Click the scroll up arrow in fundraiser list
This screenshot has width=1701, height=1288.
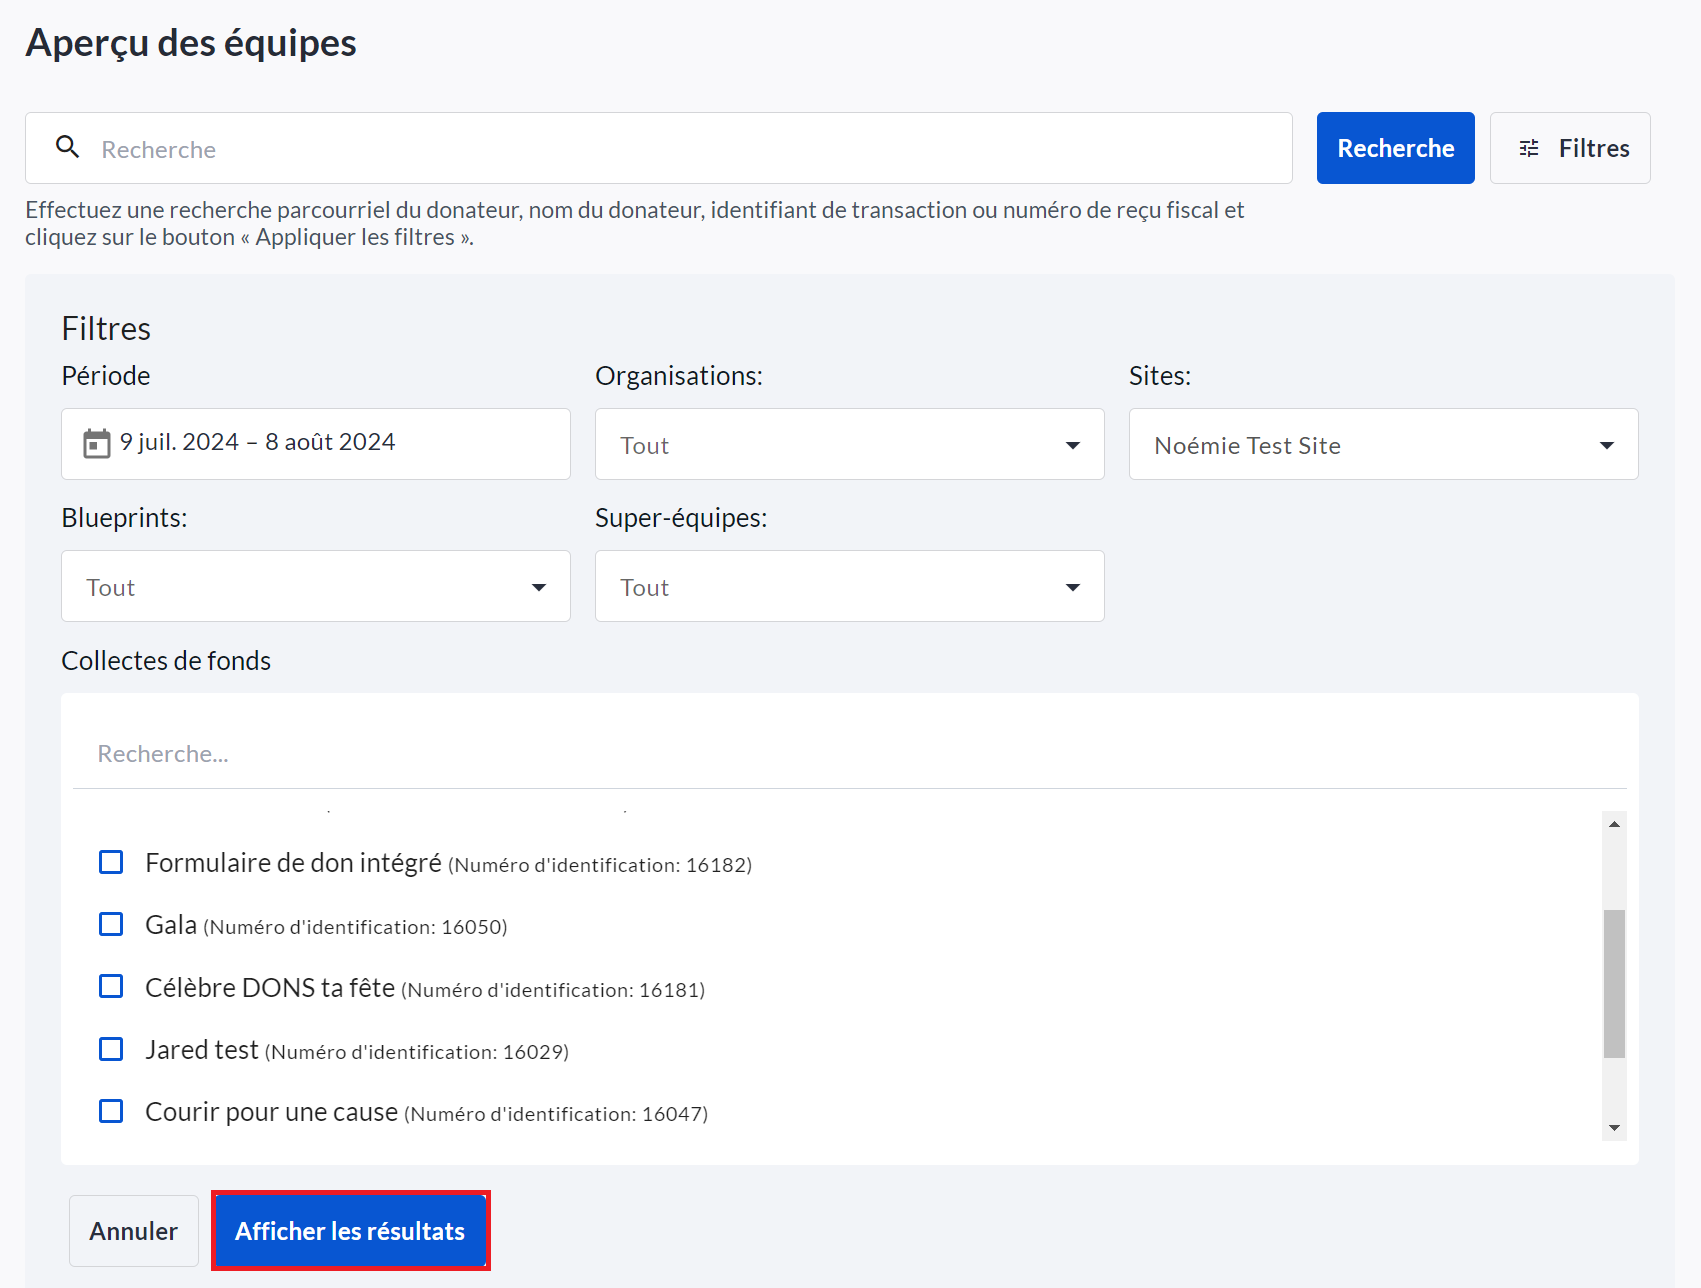click(1614, 824)
